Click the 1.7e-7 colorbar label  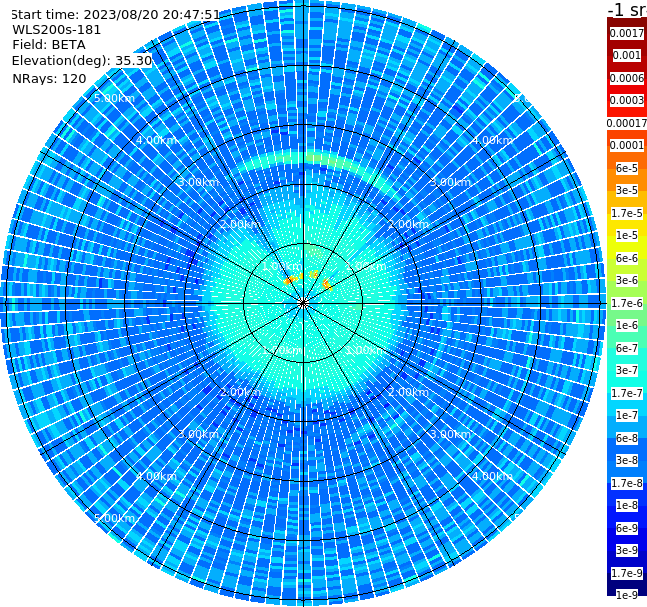pos(627,393)
